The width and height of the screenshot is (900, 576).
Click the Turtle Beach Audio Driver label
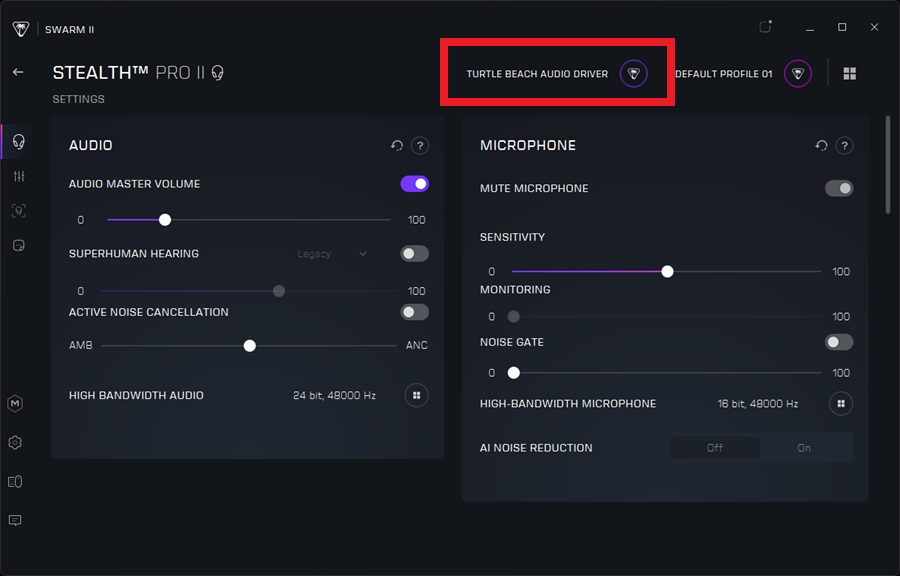coord(537,74)
